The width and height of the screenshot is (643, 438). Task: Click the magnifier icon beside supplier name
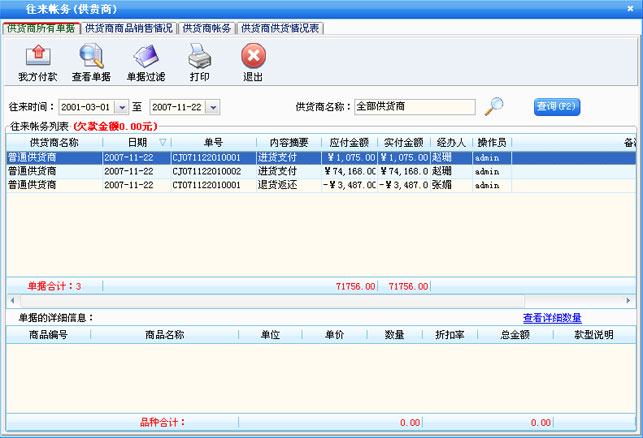click(x=494, y=106)
